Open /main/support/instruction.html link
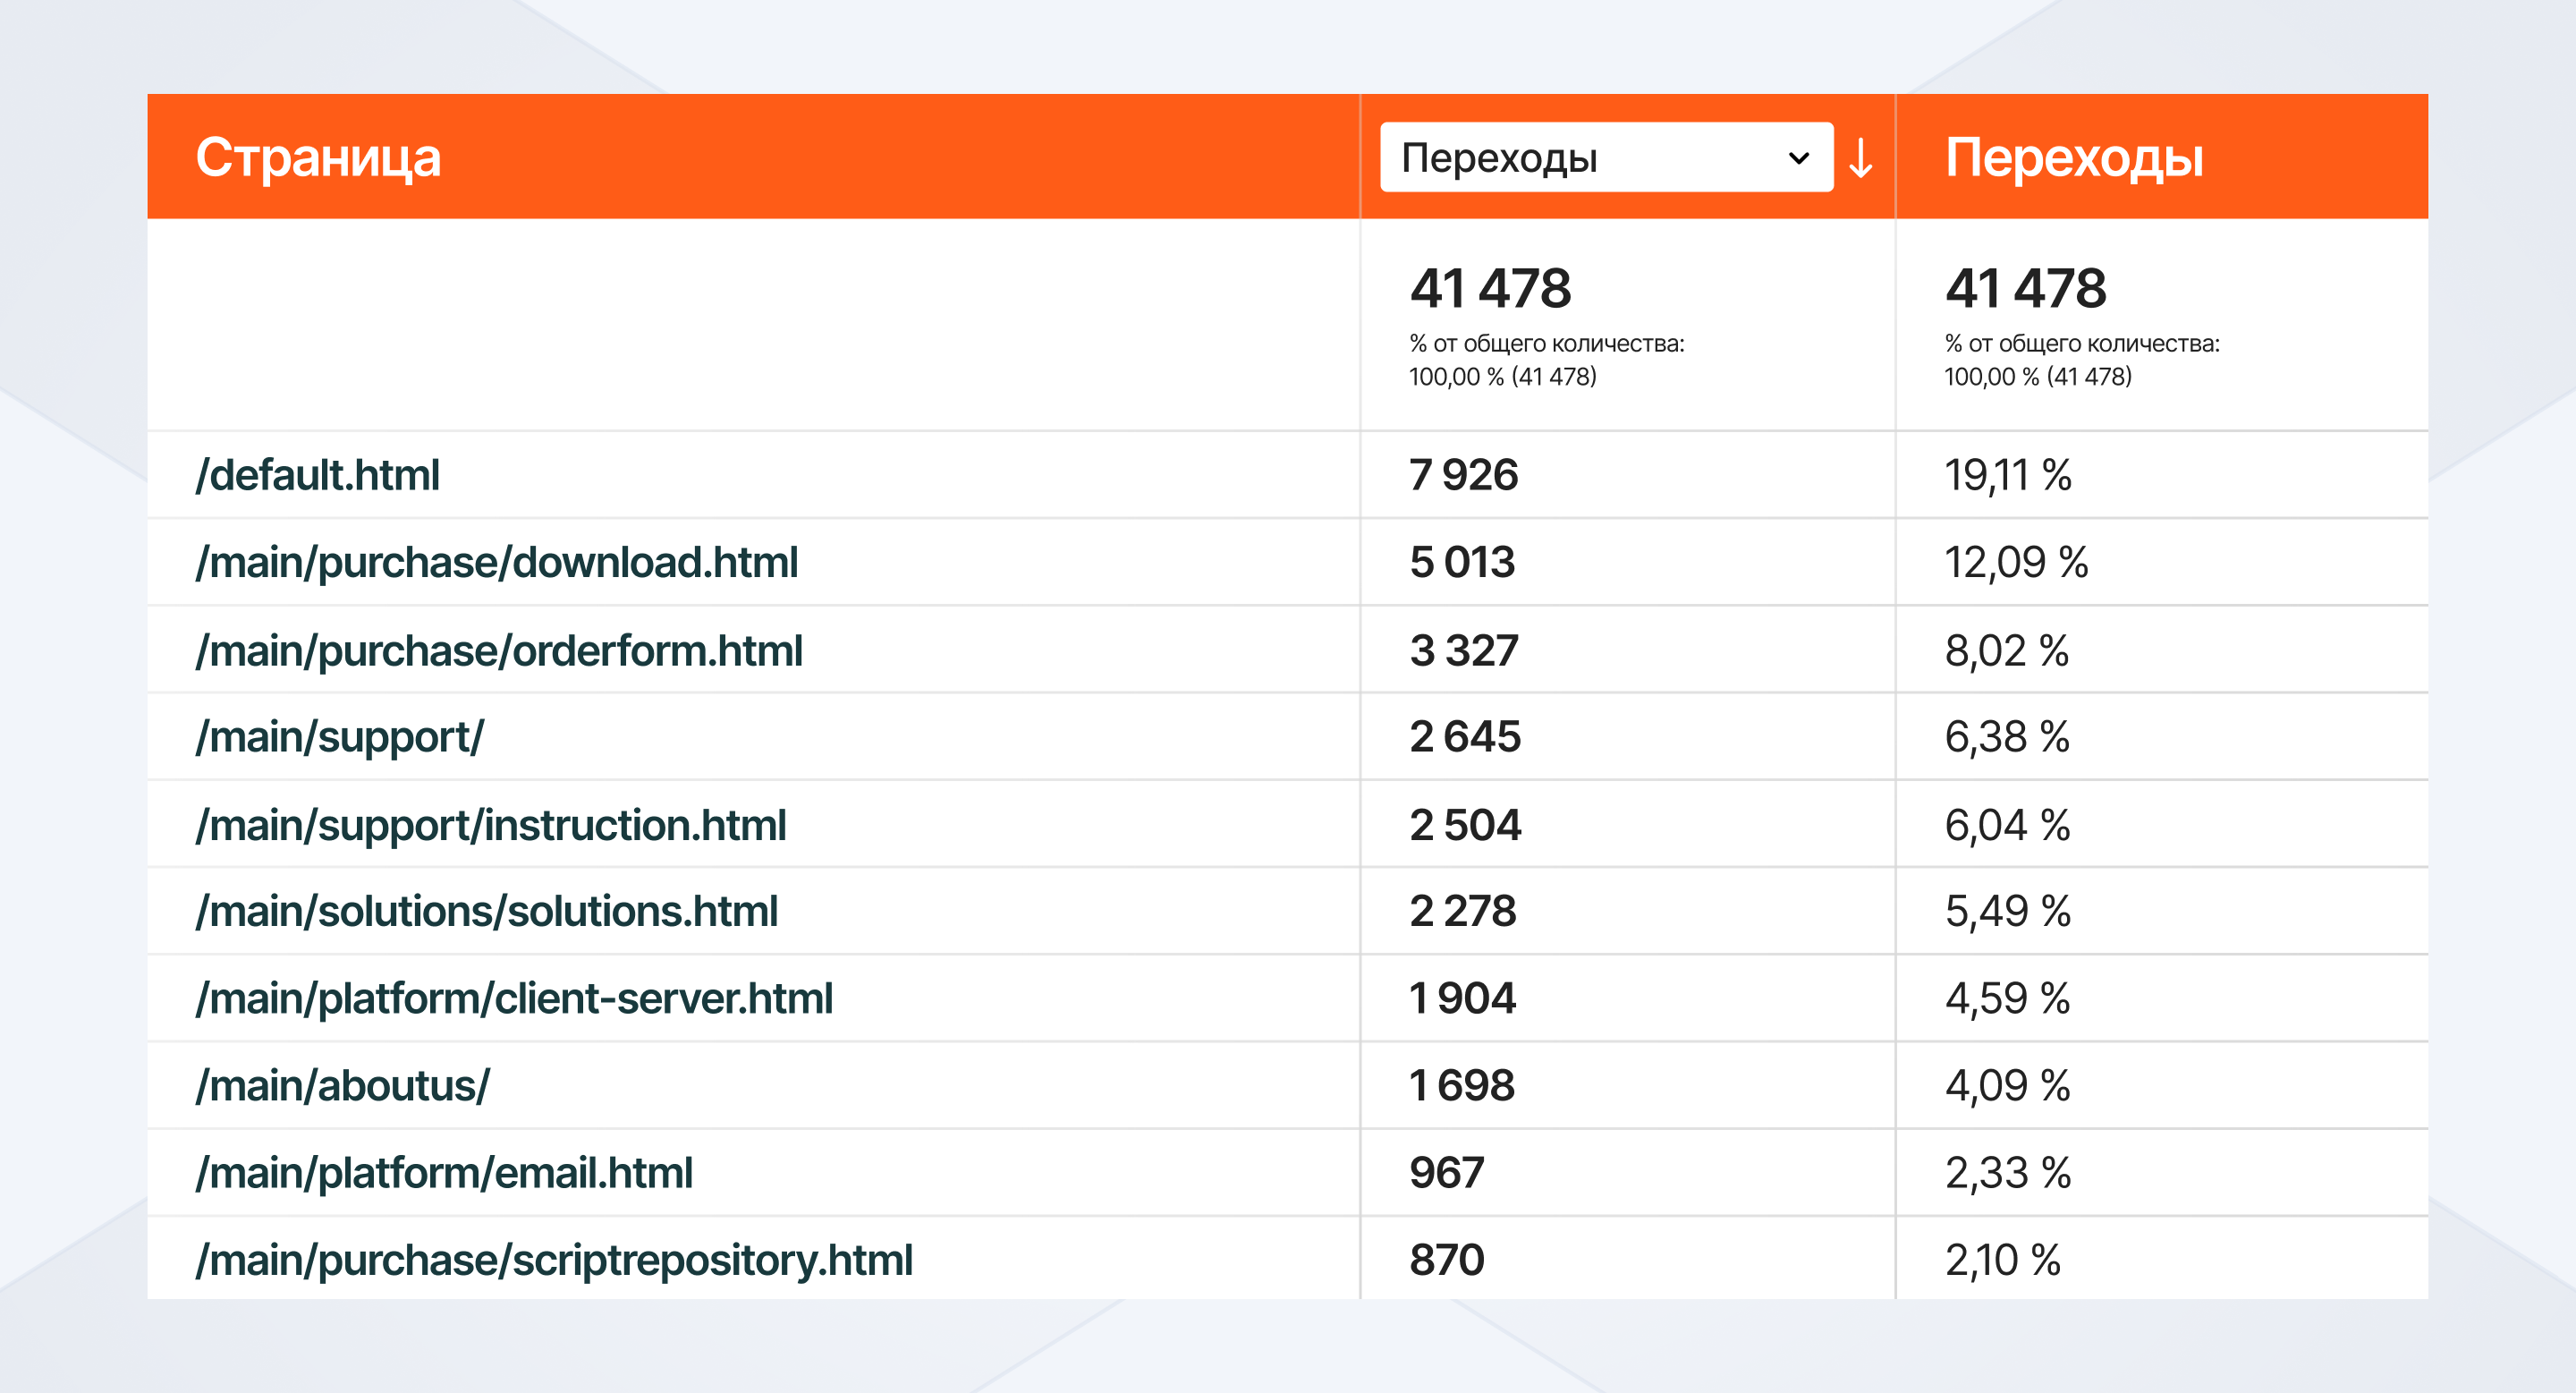The height and width of the screenshot is (1393, 2576). pyautogui.click(x=491, y=825)
